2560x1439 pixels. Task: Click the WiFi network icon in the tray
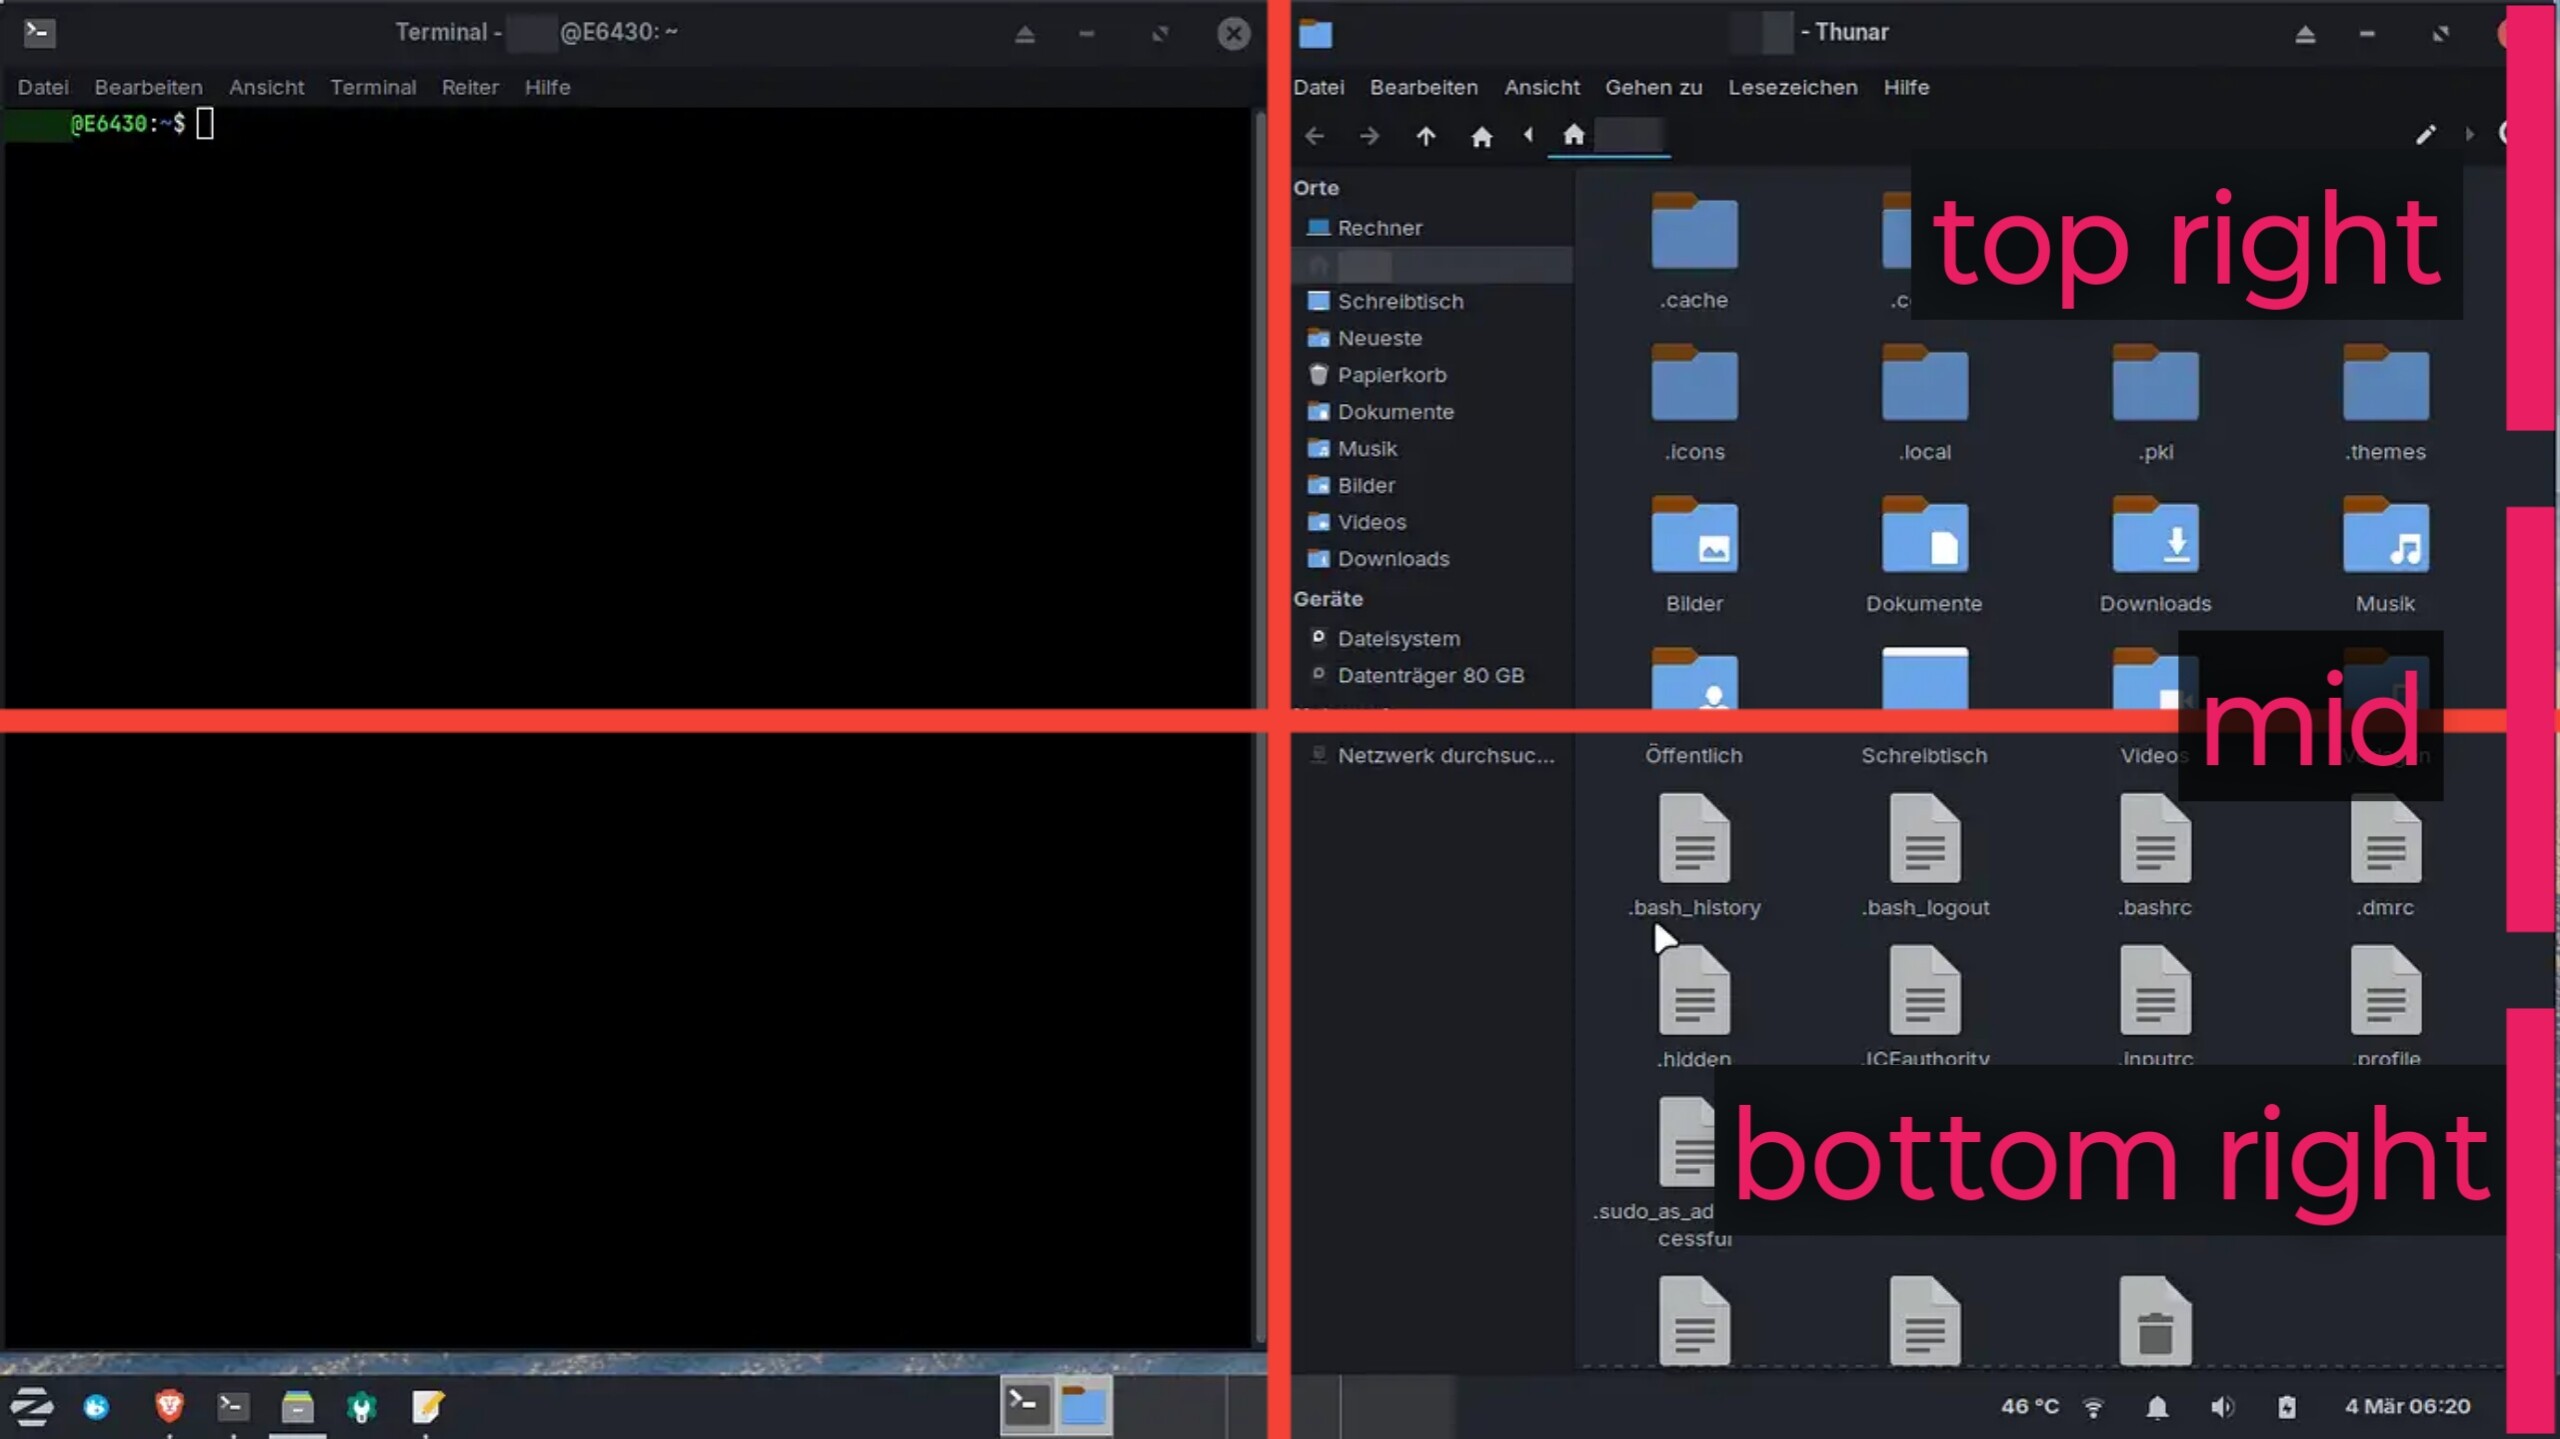2093,1407
